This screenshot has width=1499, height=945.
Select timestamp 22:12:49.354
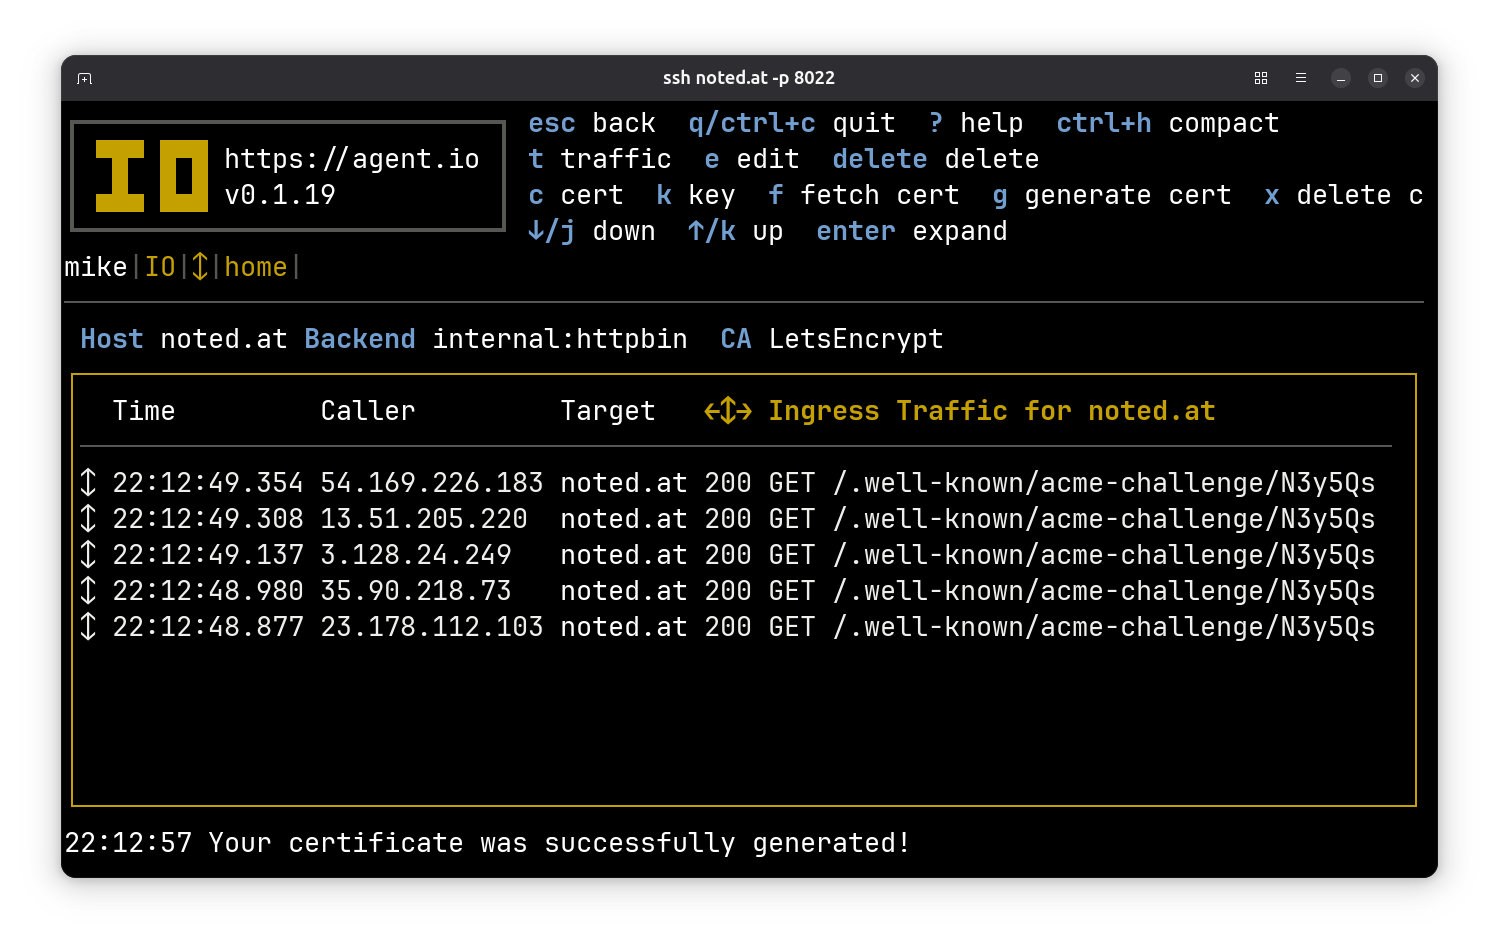(x=208, y=483)
